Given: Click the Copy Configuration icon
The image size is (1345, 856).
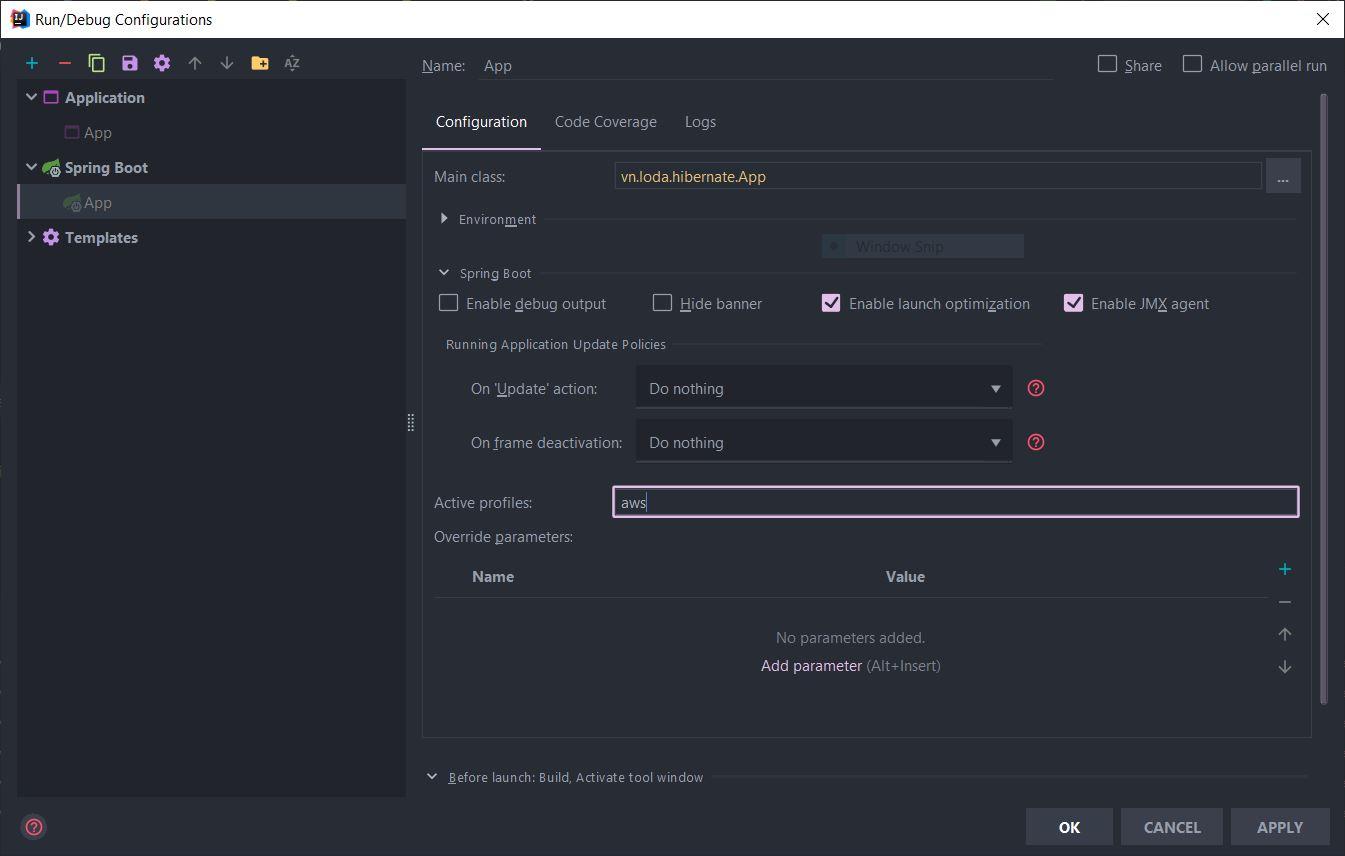Looking at the screenshot, I should [97, 63].
